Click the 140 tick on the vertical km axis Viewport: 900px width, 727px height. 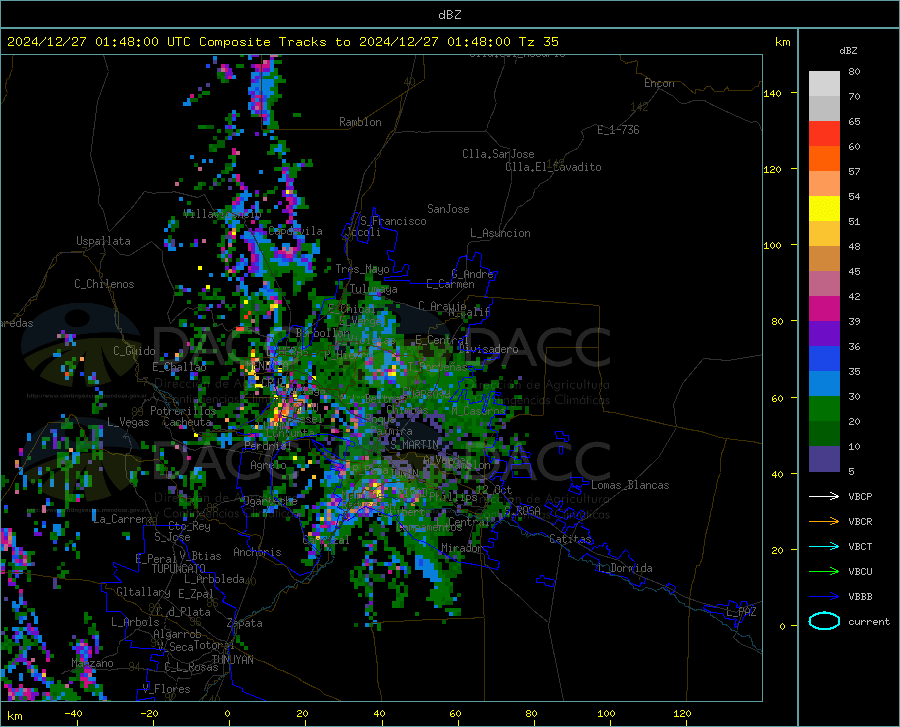point(772,93)
